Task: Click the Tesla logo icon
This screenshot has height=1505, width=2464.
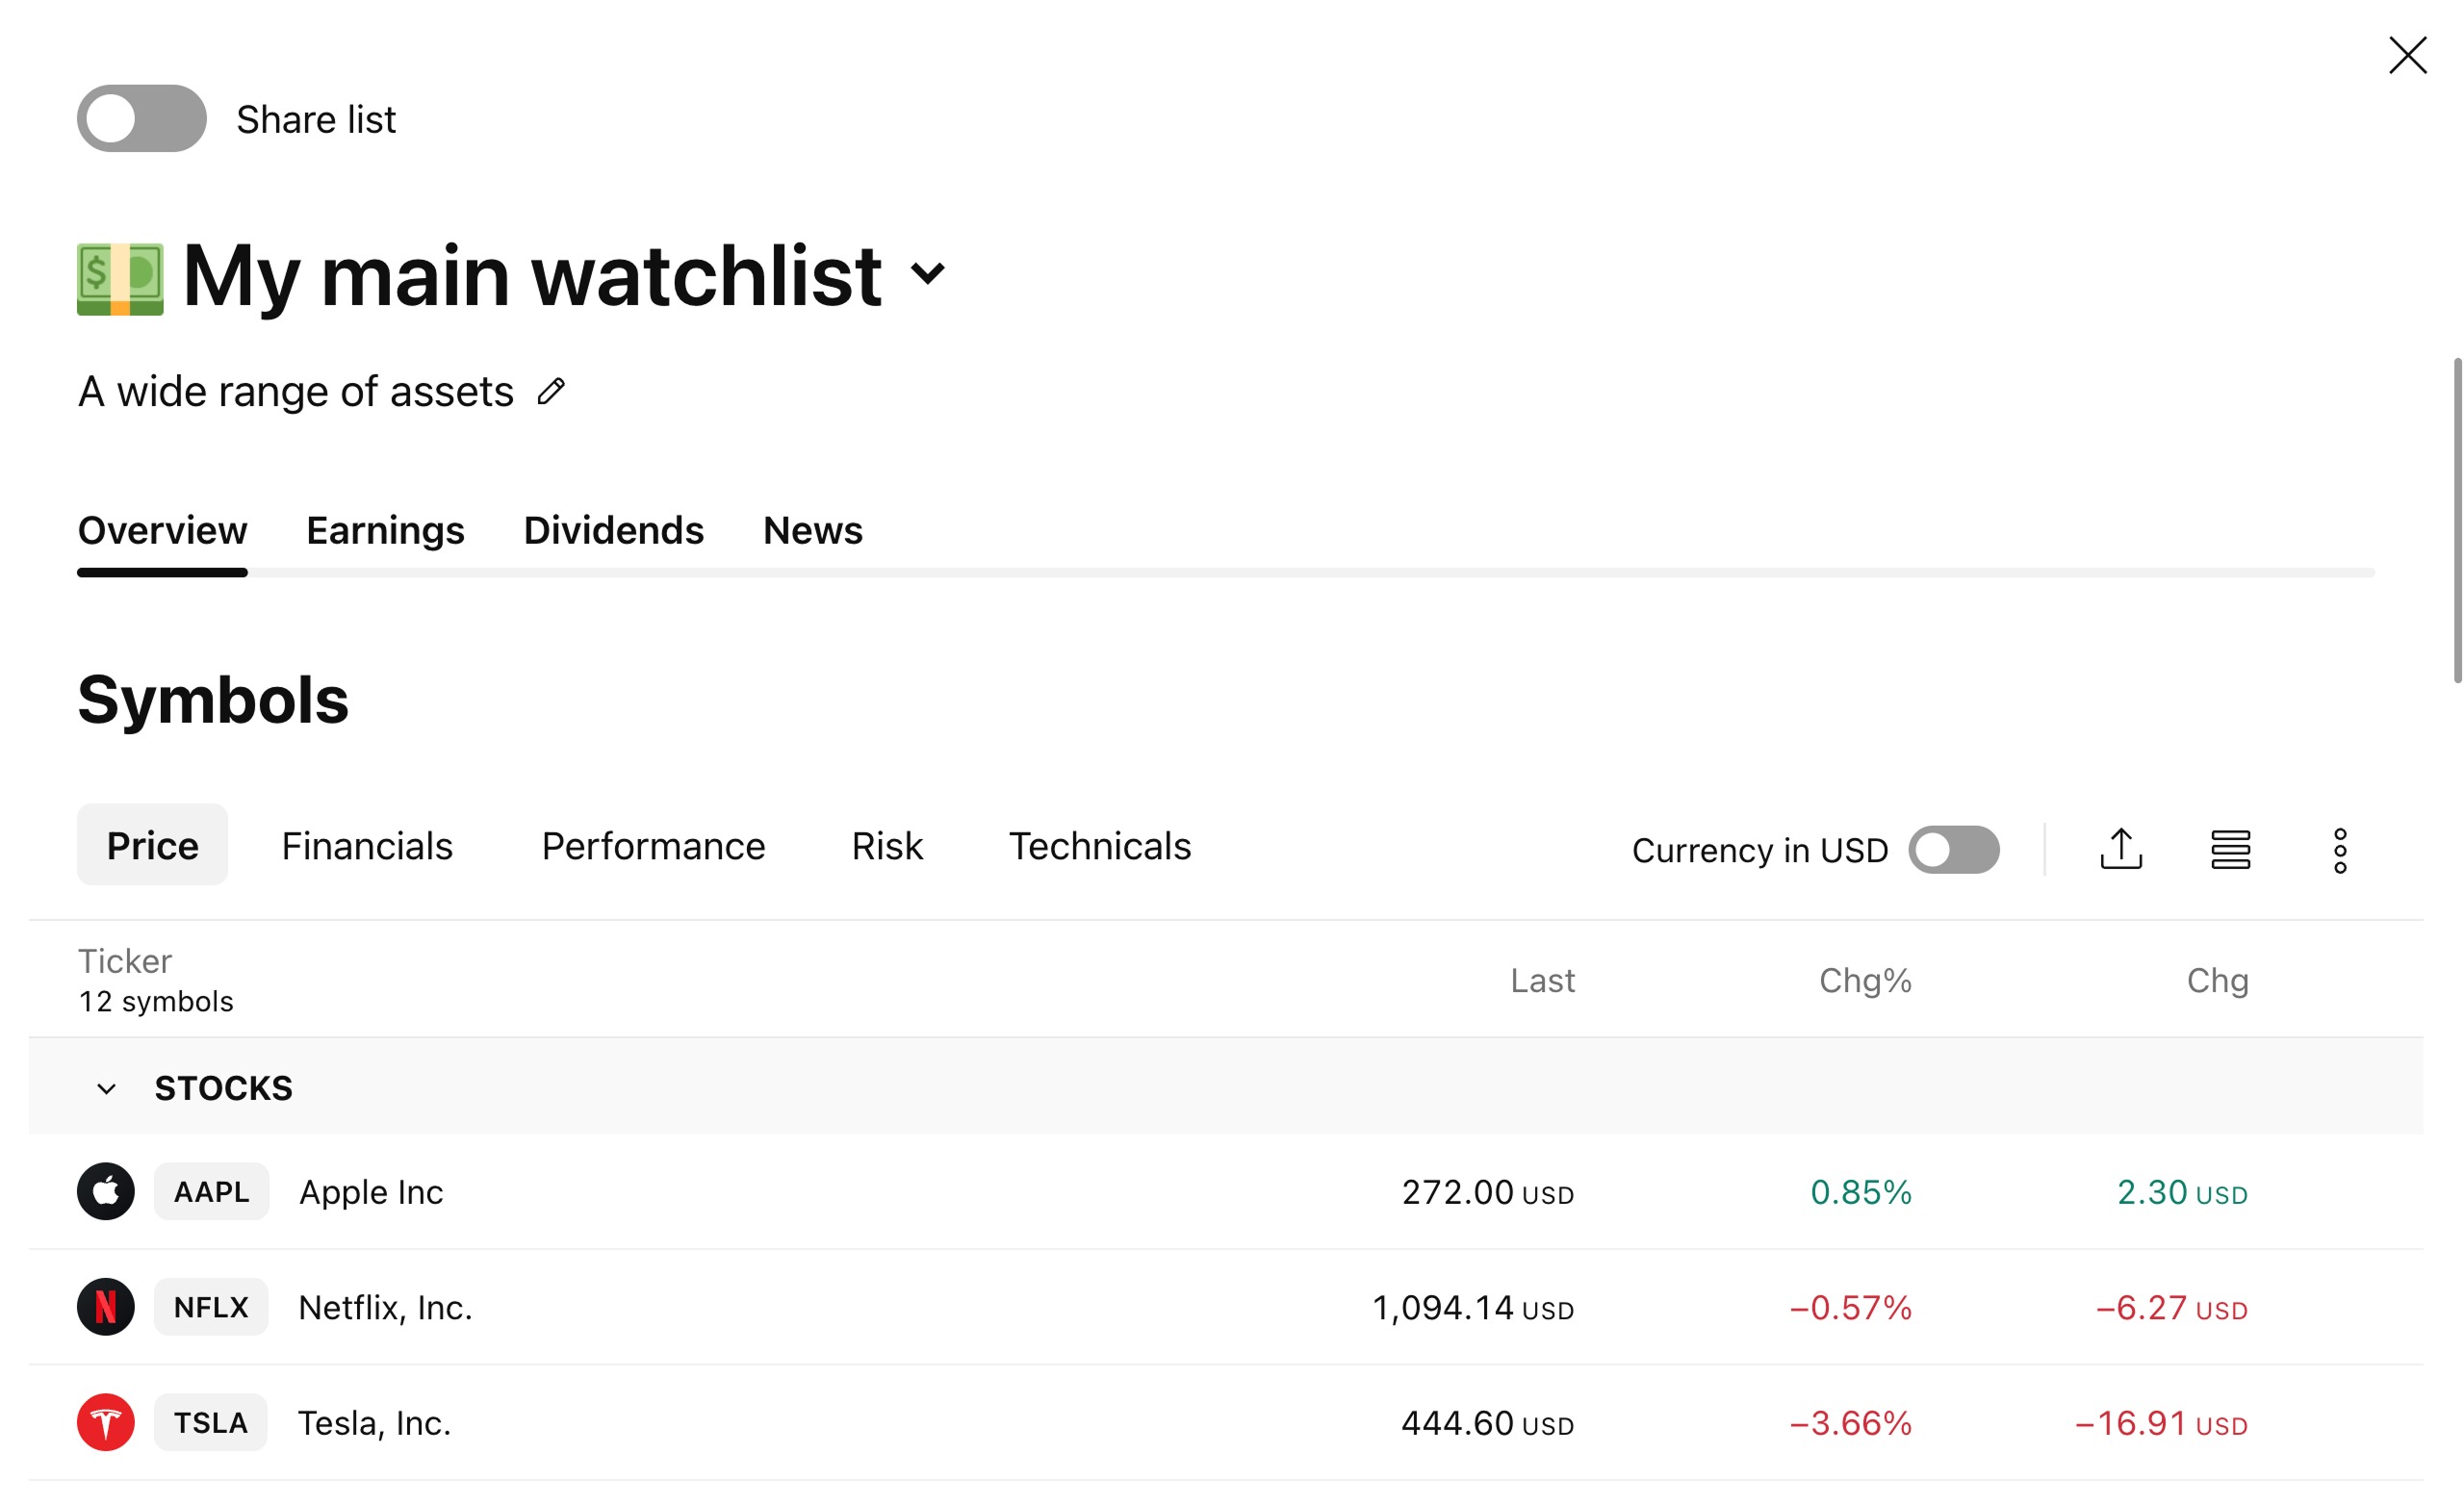Action: [106, 1422]
